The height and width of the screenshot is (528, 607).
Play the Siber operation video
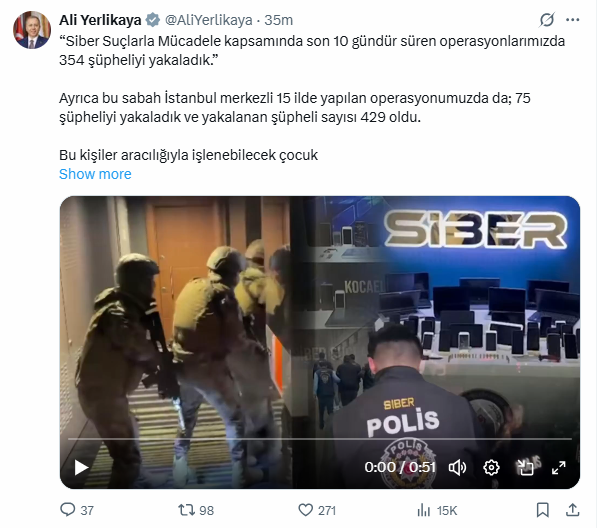[81, 467]
